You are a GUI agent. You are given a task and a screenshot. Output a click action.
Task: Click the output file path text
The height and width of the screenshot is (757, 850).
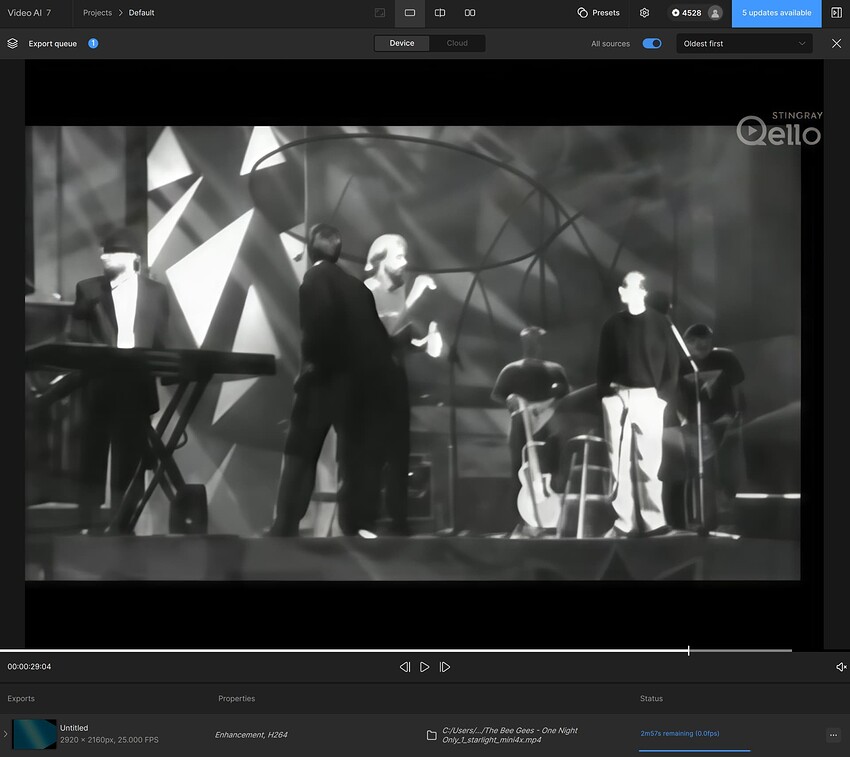(x=510, y=735)
